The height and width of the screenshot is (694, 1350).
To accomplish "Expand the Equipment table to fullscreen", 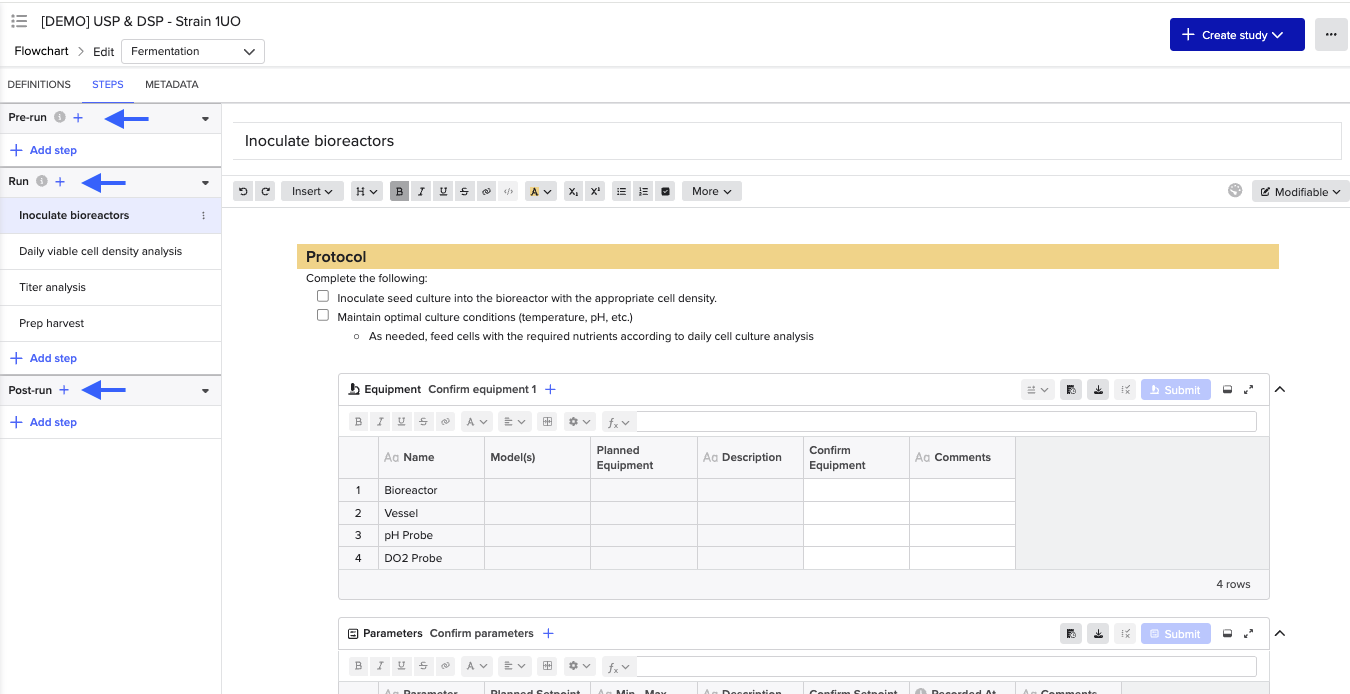I will pyautogui.click(x=1249, y=390).
